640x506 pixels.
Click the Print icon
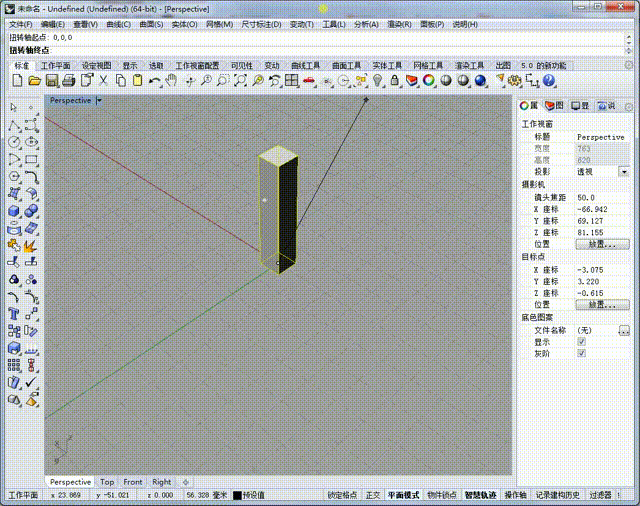[x=69, y=80]
